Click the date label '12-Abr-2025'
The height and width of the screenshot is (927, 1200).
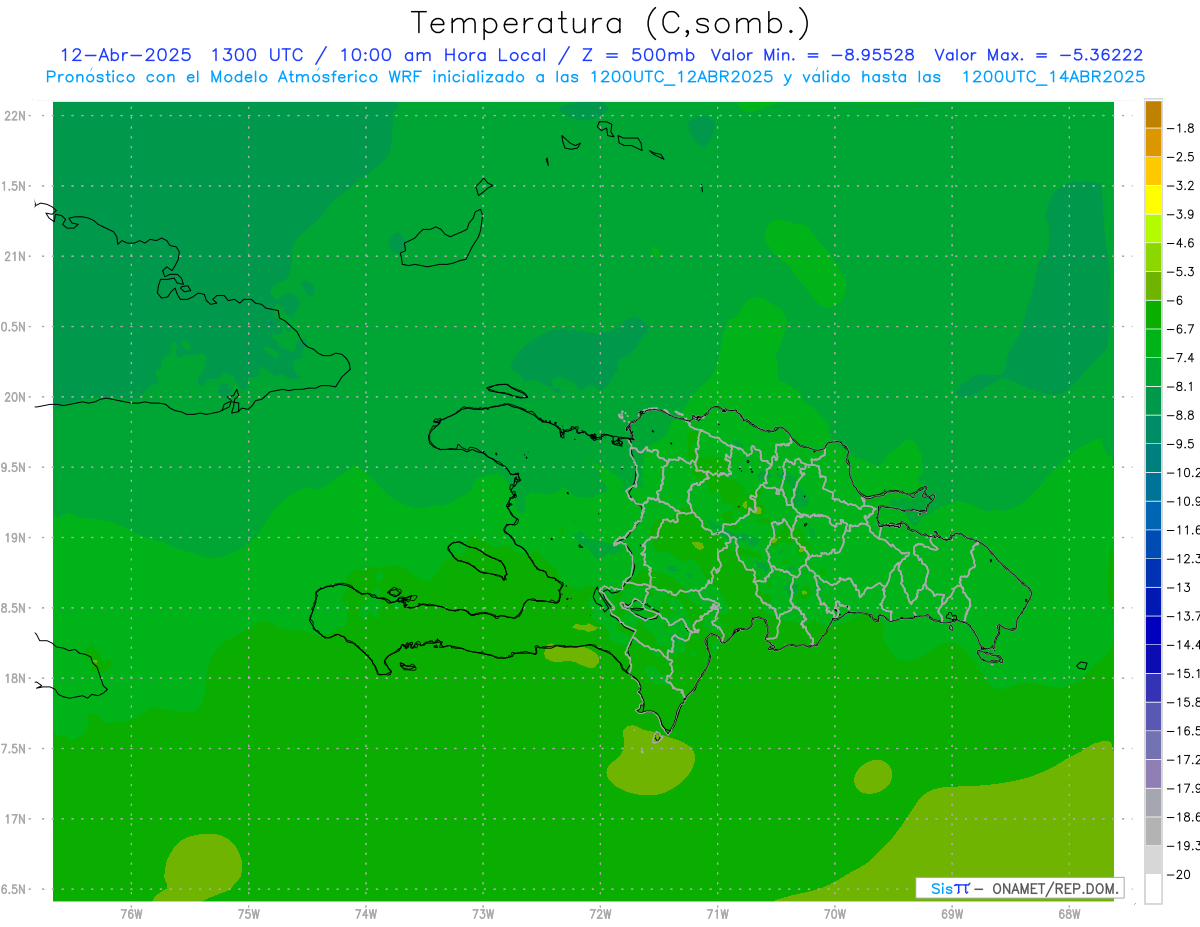125,55
